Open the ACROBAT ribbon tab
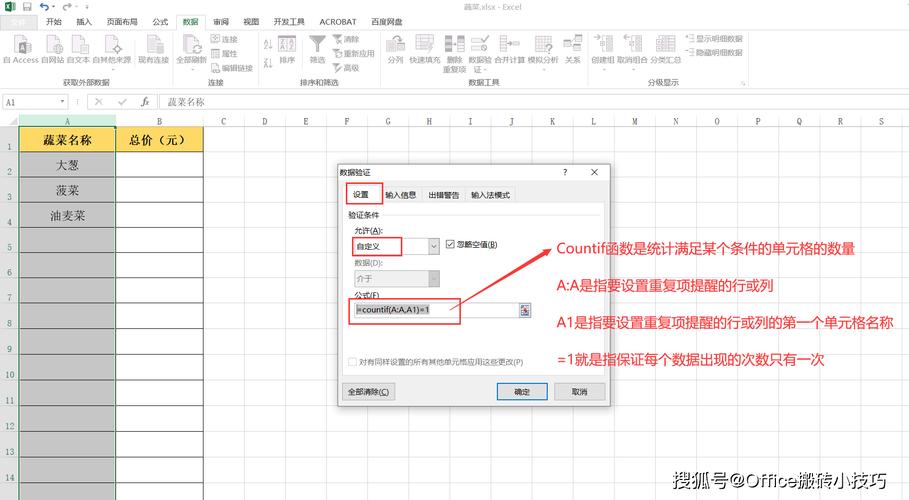The width and height of the screenshot is (909, 500). (x=337, y=21)
